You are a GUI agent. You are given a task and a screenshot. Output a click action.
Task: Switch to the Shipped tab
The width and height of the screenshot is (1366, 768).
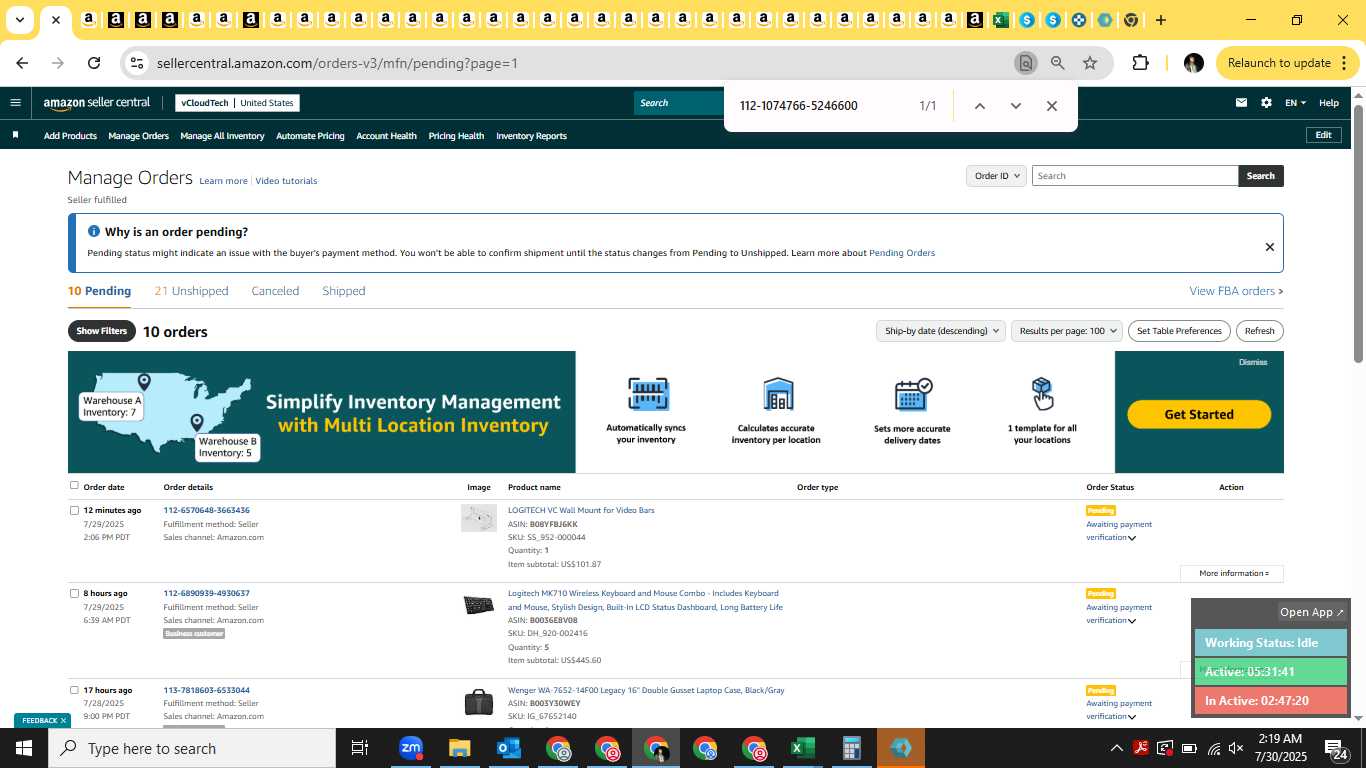point(344,291)
